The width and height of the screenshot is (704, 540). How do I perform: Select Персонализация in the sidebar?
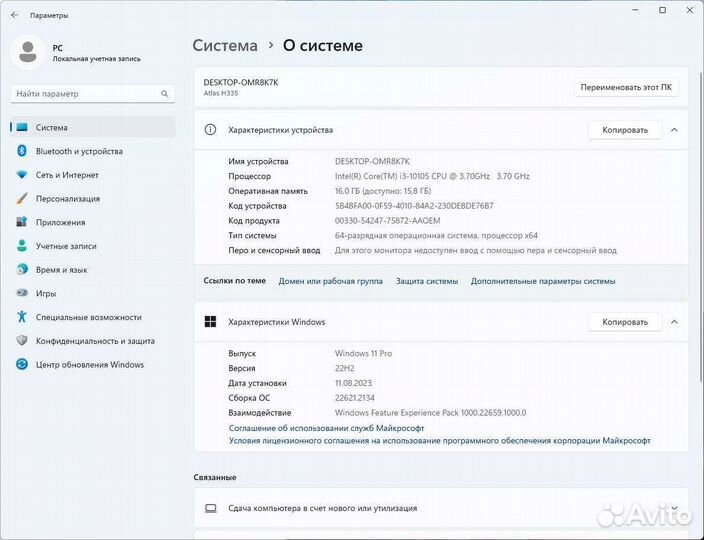(x=92, y=198)
